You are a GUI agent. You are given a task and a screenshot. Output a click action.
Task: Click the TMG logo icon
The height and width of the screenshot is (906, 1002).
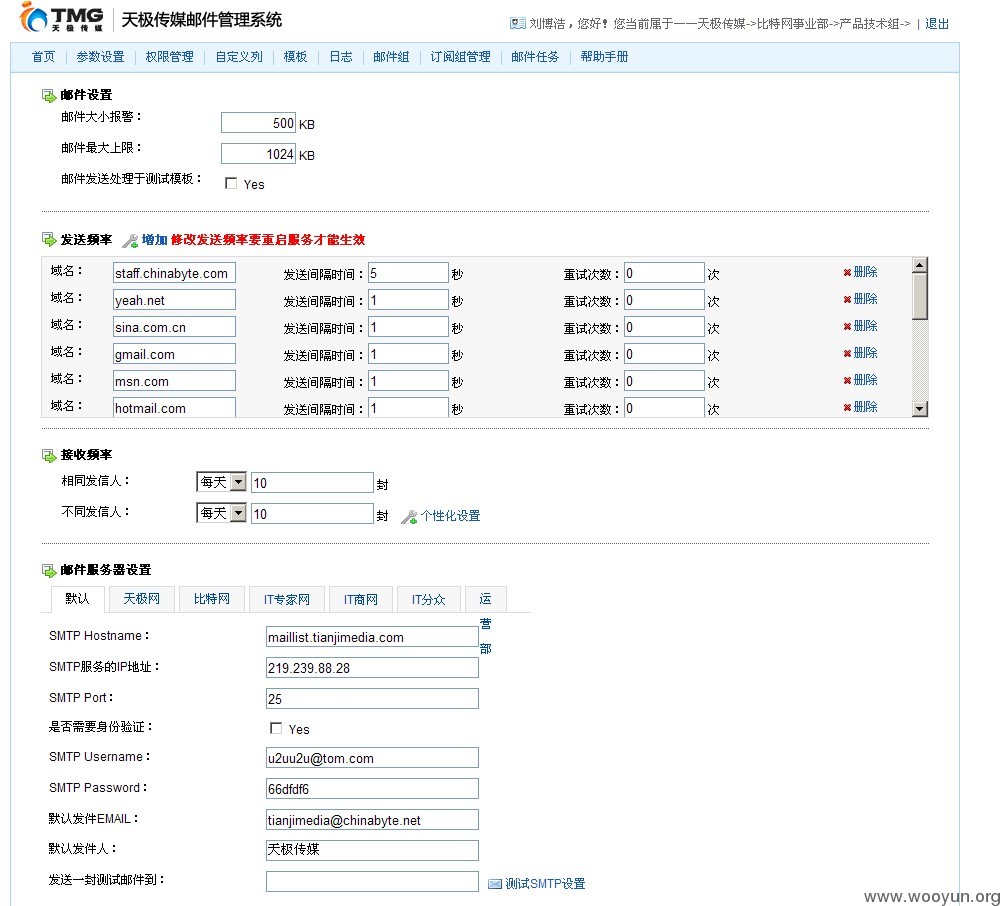point(33,17)
